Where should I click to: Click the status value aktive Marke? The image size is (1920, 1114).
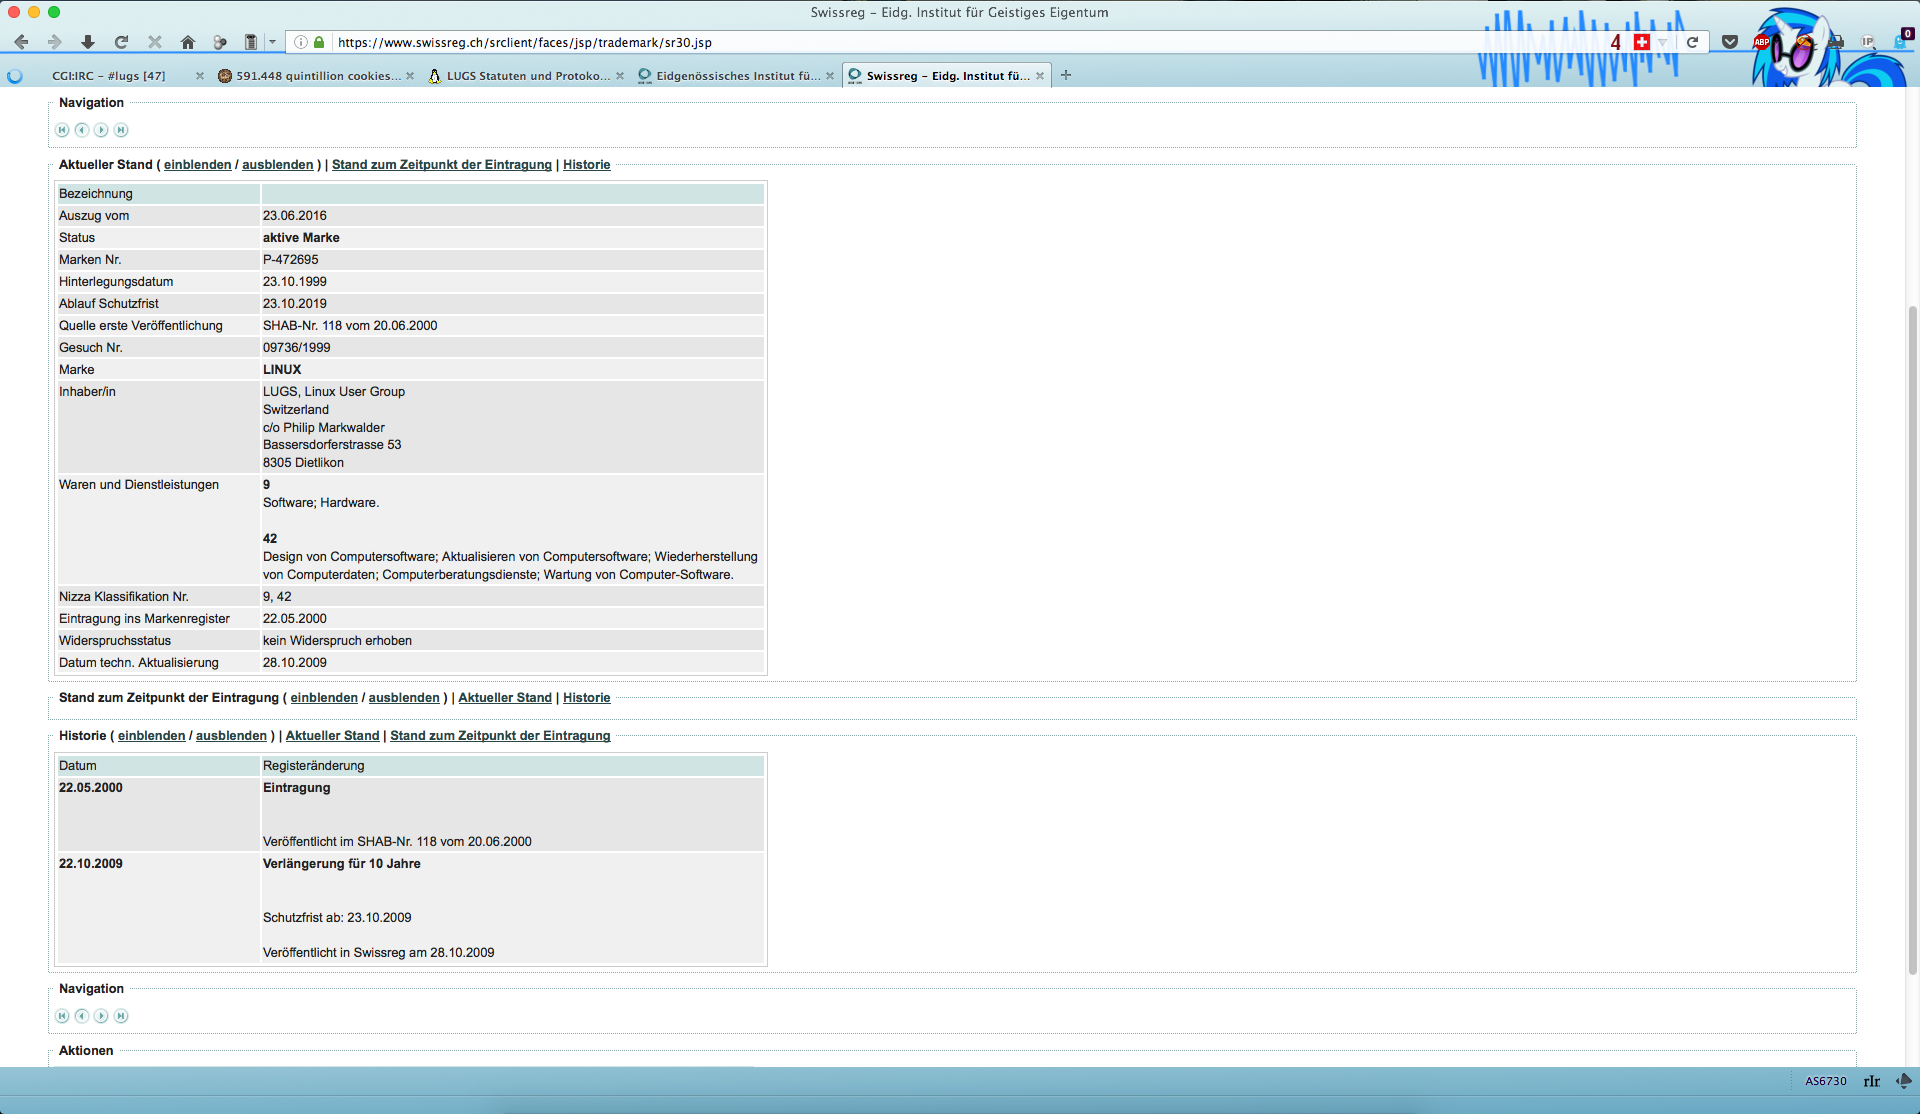[x=301, y=238]
